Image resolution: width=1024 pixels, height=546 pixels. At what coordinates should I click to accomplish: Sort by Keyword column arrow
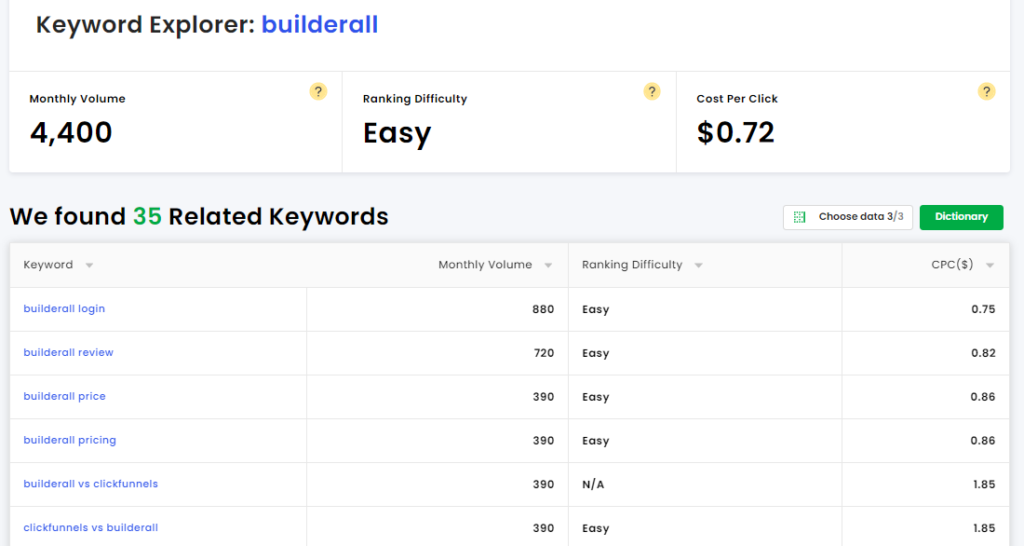click(x=89, y=265)
